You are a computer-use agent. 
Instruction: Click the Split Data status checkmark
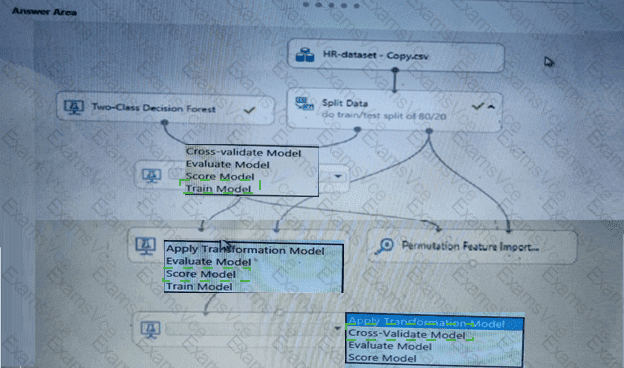478,106
